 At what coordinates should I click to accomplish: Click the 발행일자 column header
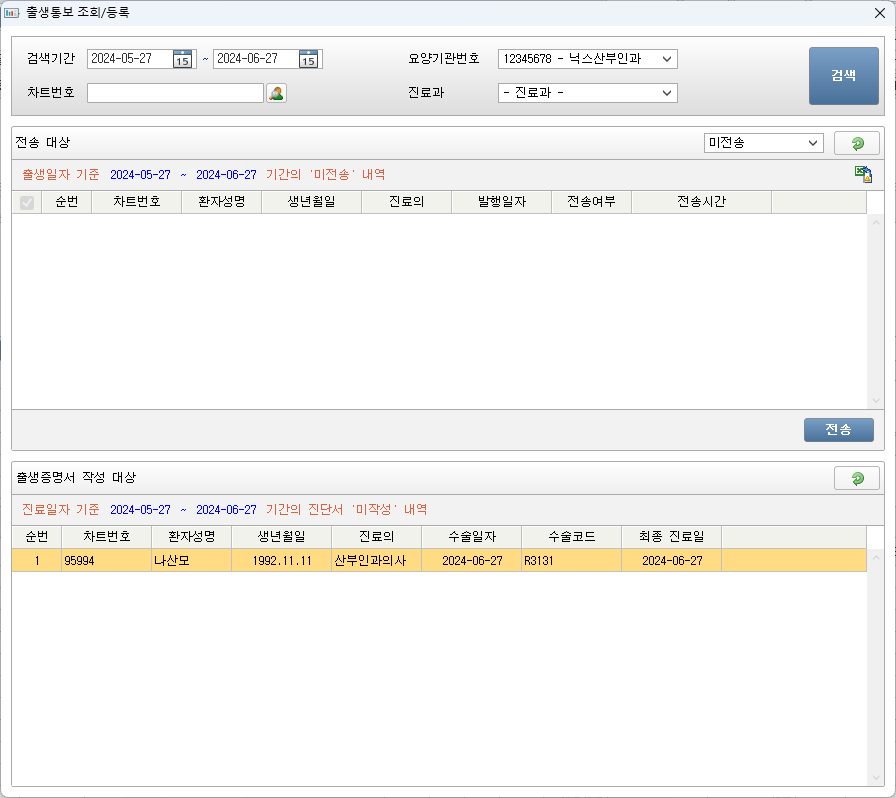pos(501,202)
